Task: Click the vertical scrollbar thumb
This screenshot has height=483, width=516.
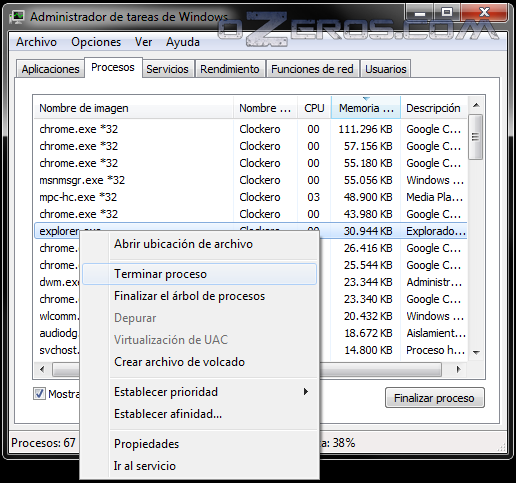Action: tap(476, 137)
